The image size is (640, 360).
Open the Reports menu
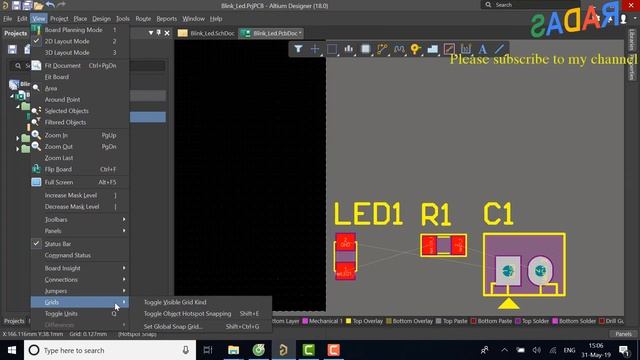click(167, 19)
